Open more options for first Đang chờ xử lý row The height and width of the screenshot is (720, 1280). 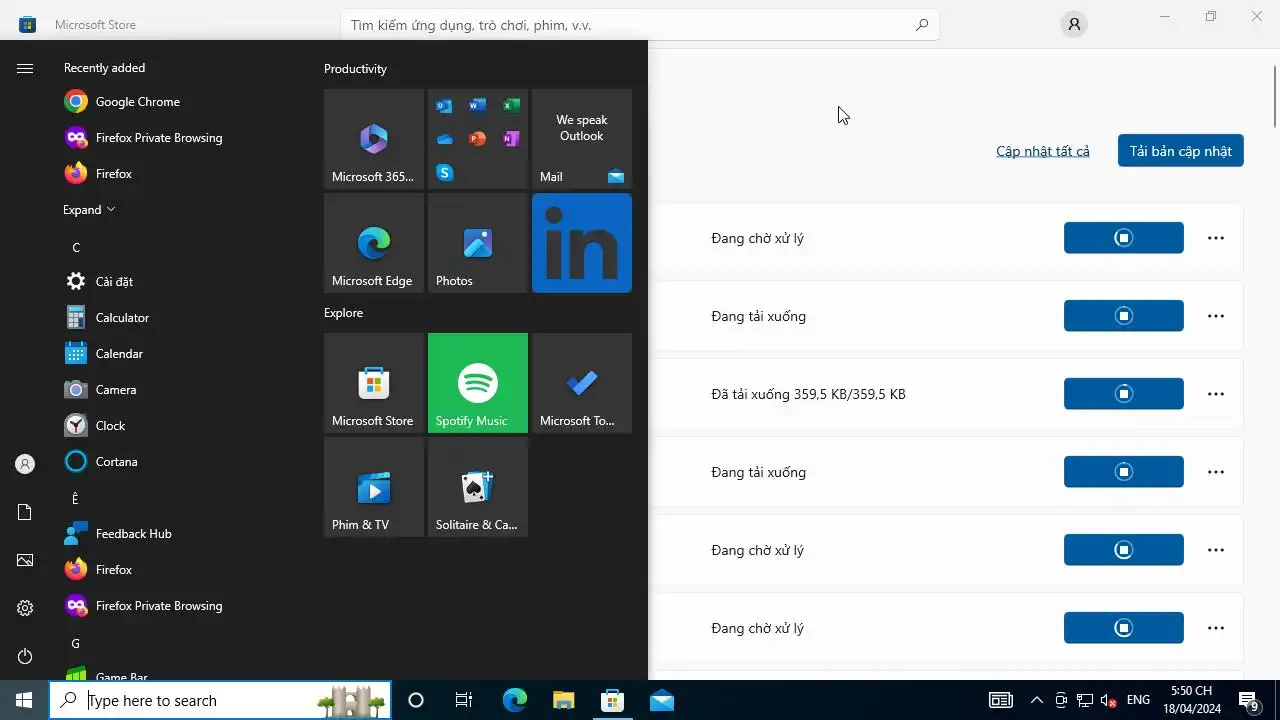[x=1216, y=238]
